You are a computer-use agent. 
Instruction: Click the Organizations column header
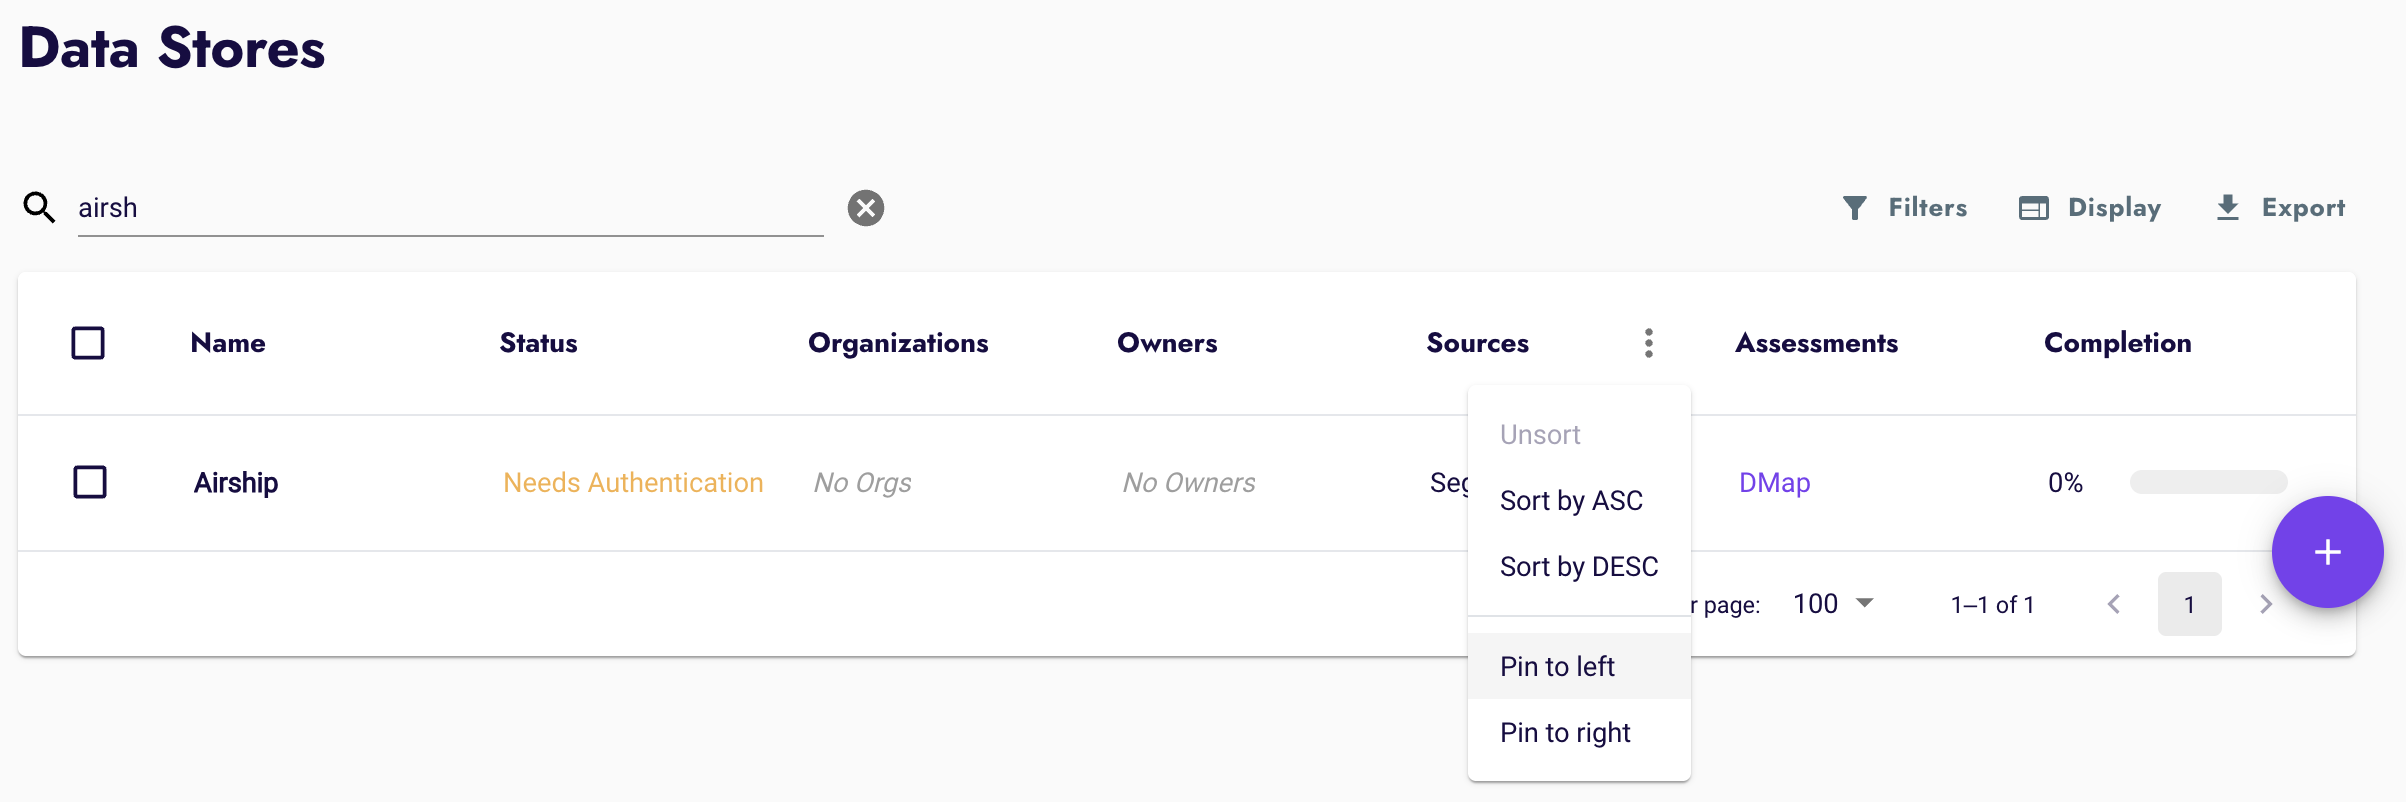pyautogui.click(x=898, y=343)
